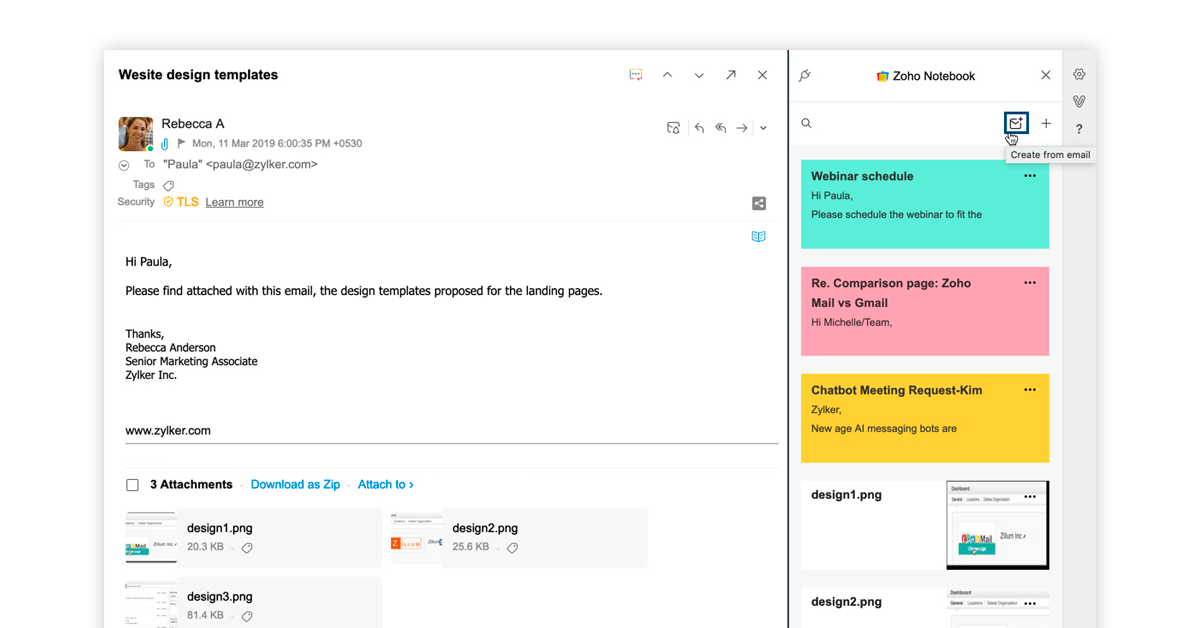Open the Webinar schedule note card
1200x628 pixels.
(925, 204)
